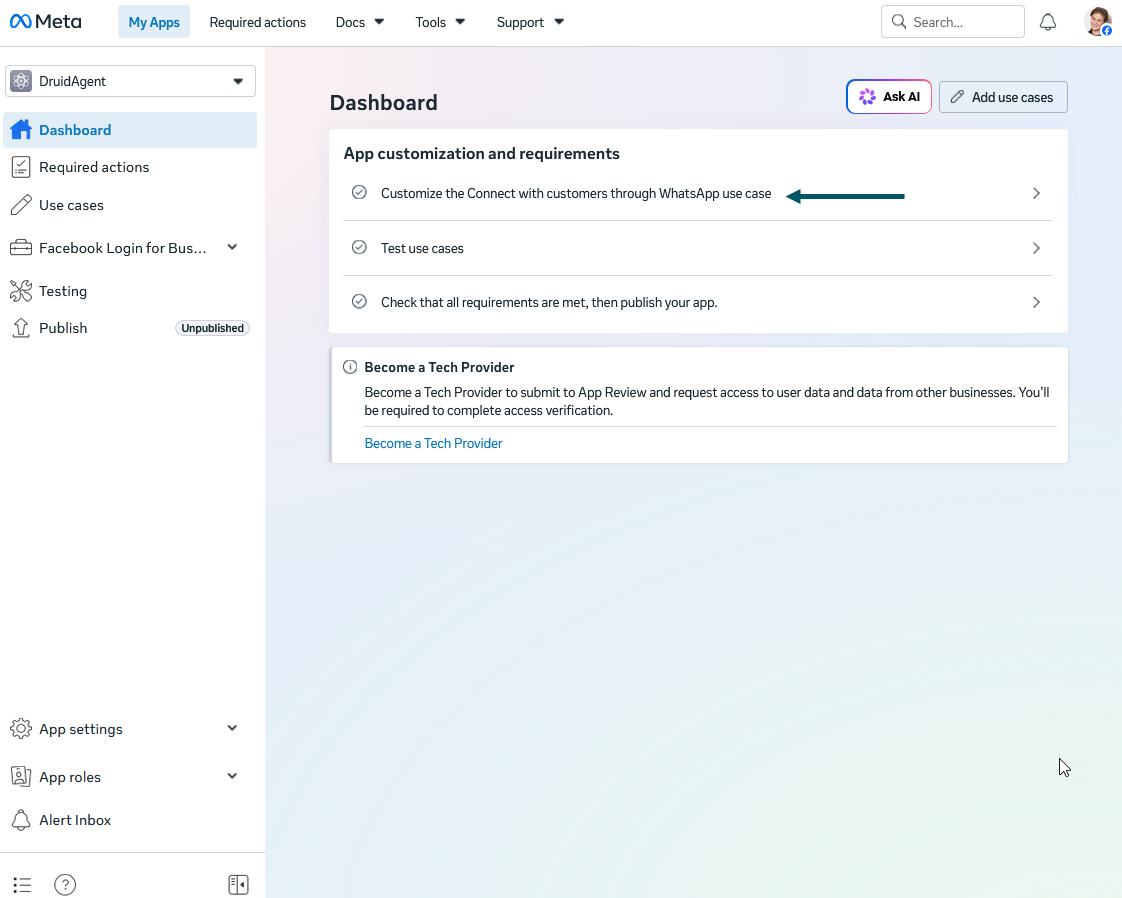This screenshot has height=898, width=1122.
Task: Click the App roles badge icon
Action: 21,776
